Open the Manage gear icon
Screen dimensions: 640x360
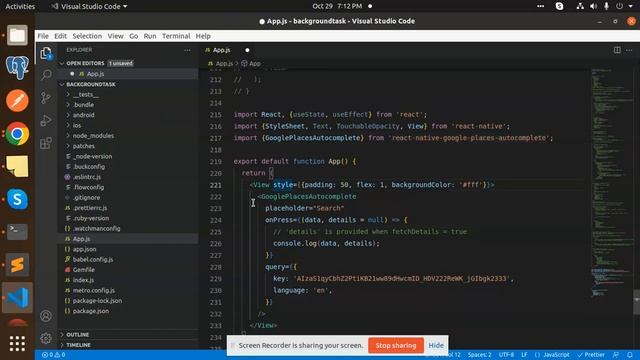tap(46, 338)
